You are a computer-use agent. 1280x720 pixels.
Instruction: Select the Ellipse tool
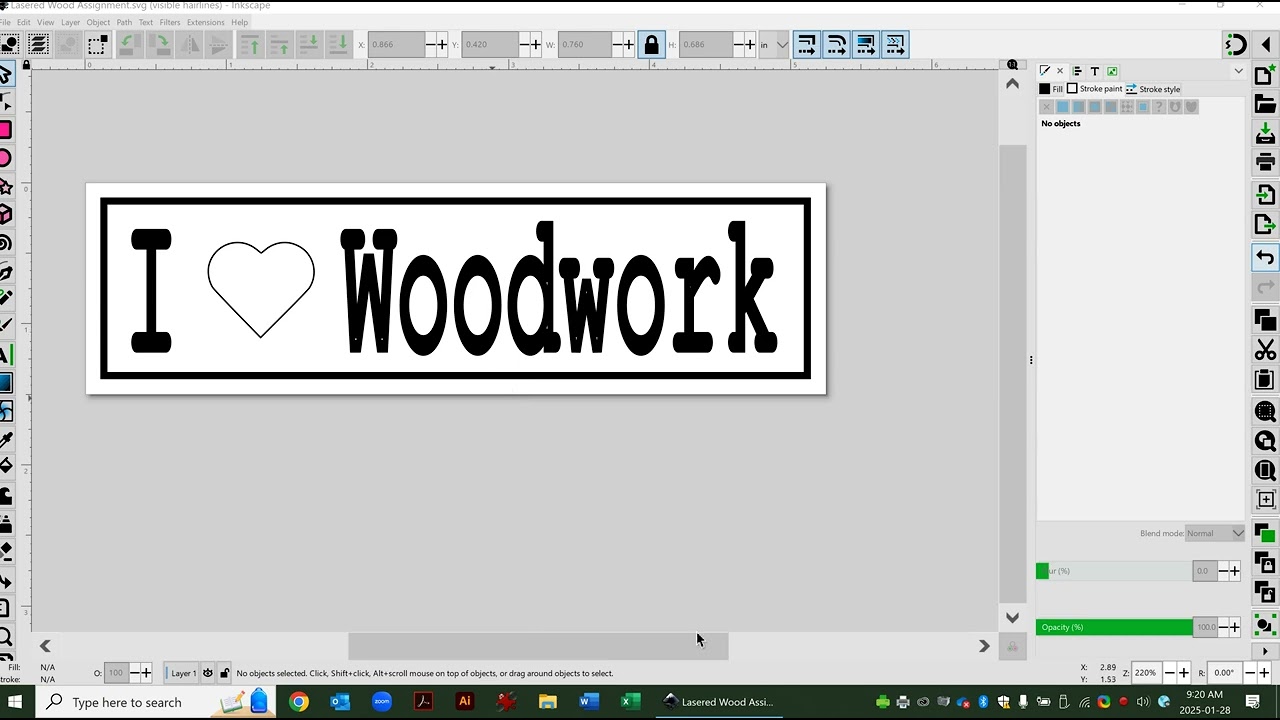coord(6,158)
